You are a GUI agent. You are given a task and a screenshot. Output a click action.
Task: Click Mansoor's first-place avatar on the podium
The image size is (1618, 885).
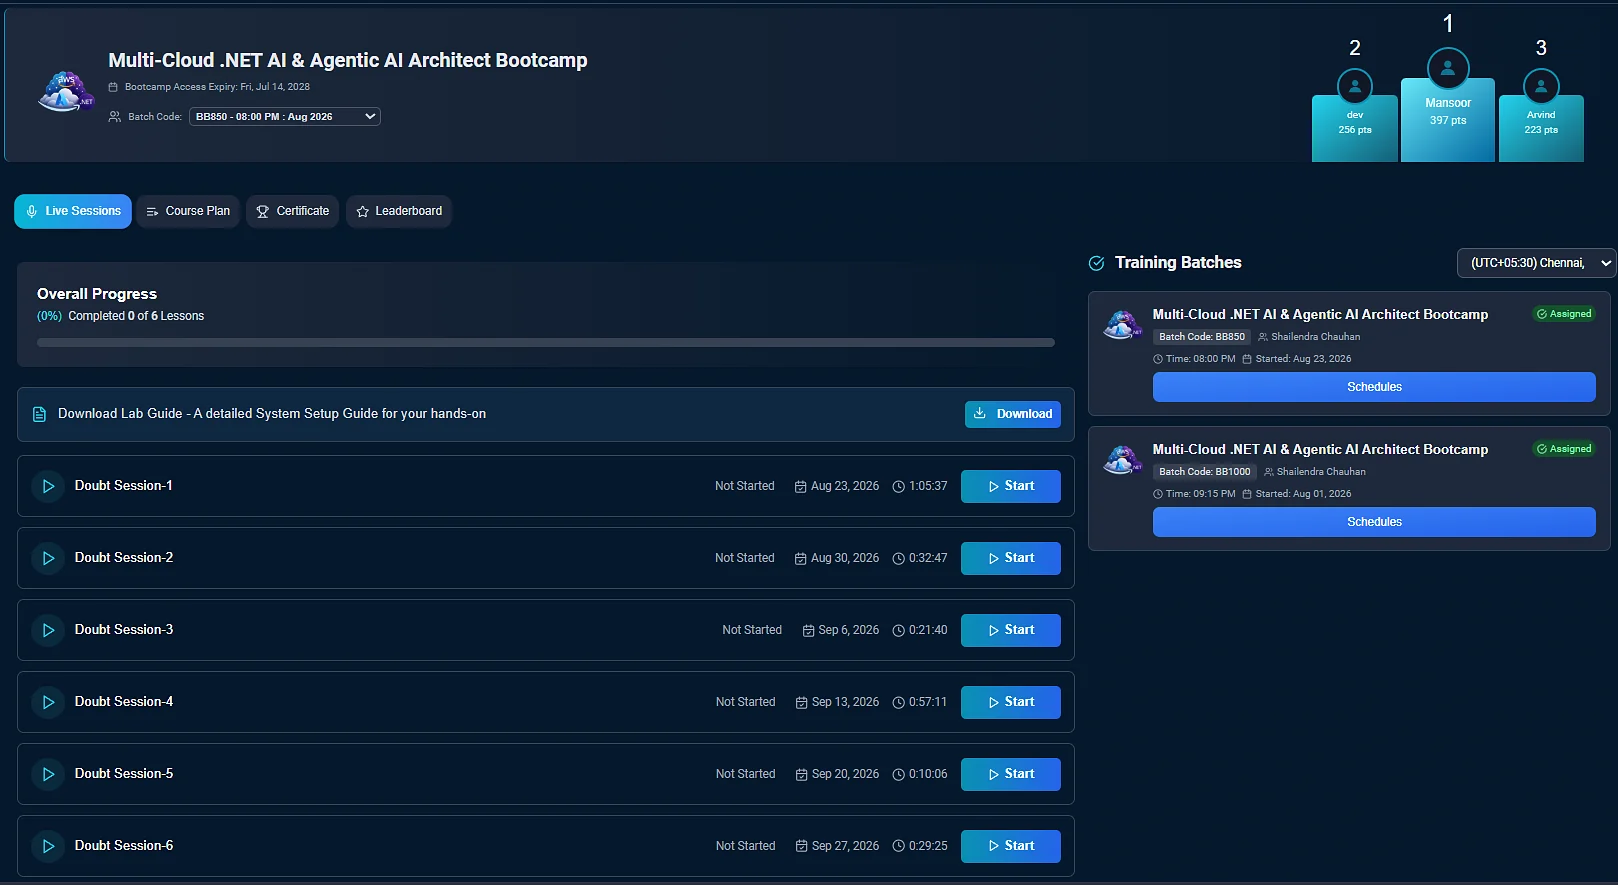coord(1447,68)
